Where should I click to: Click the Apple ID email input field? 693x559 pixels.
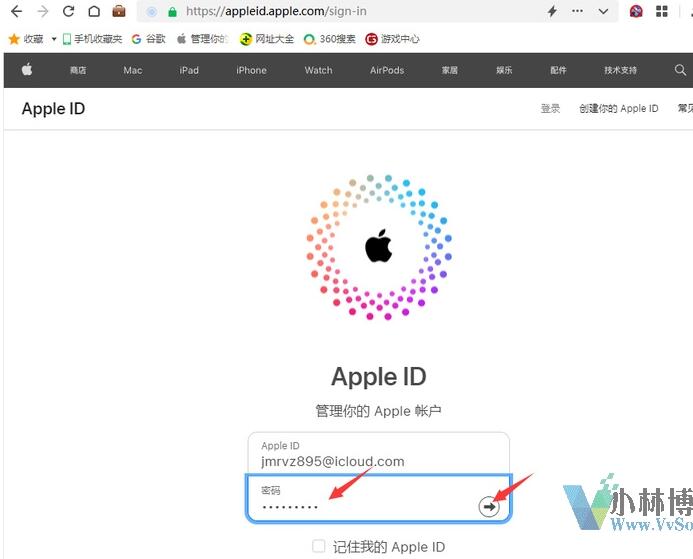[x=379, y=454]
